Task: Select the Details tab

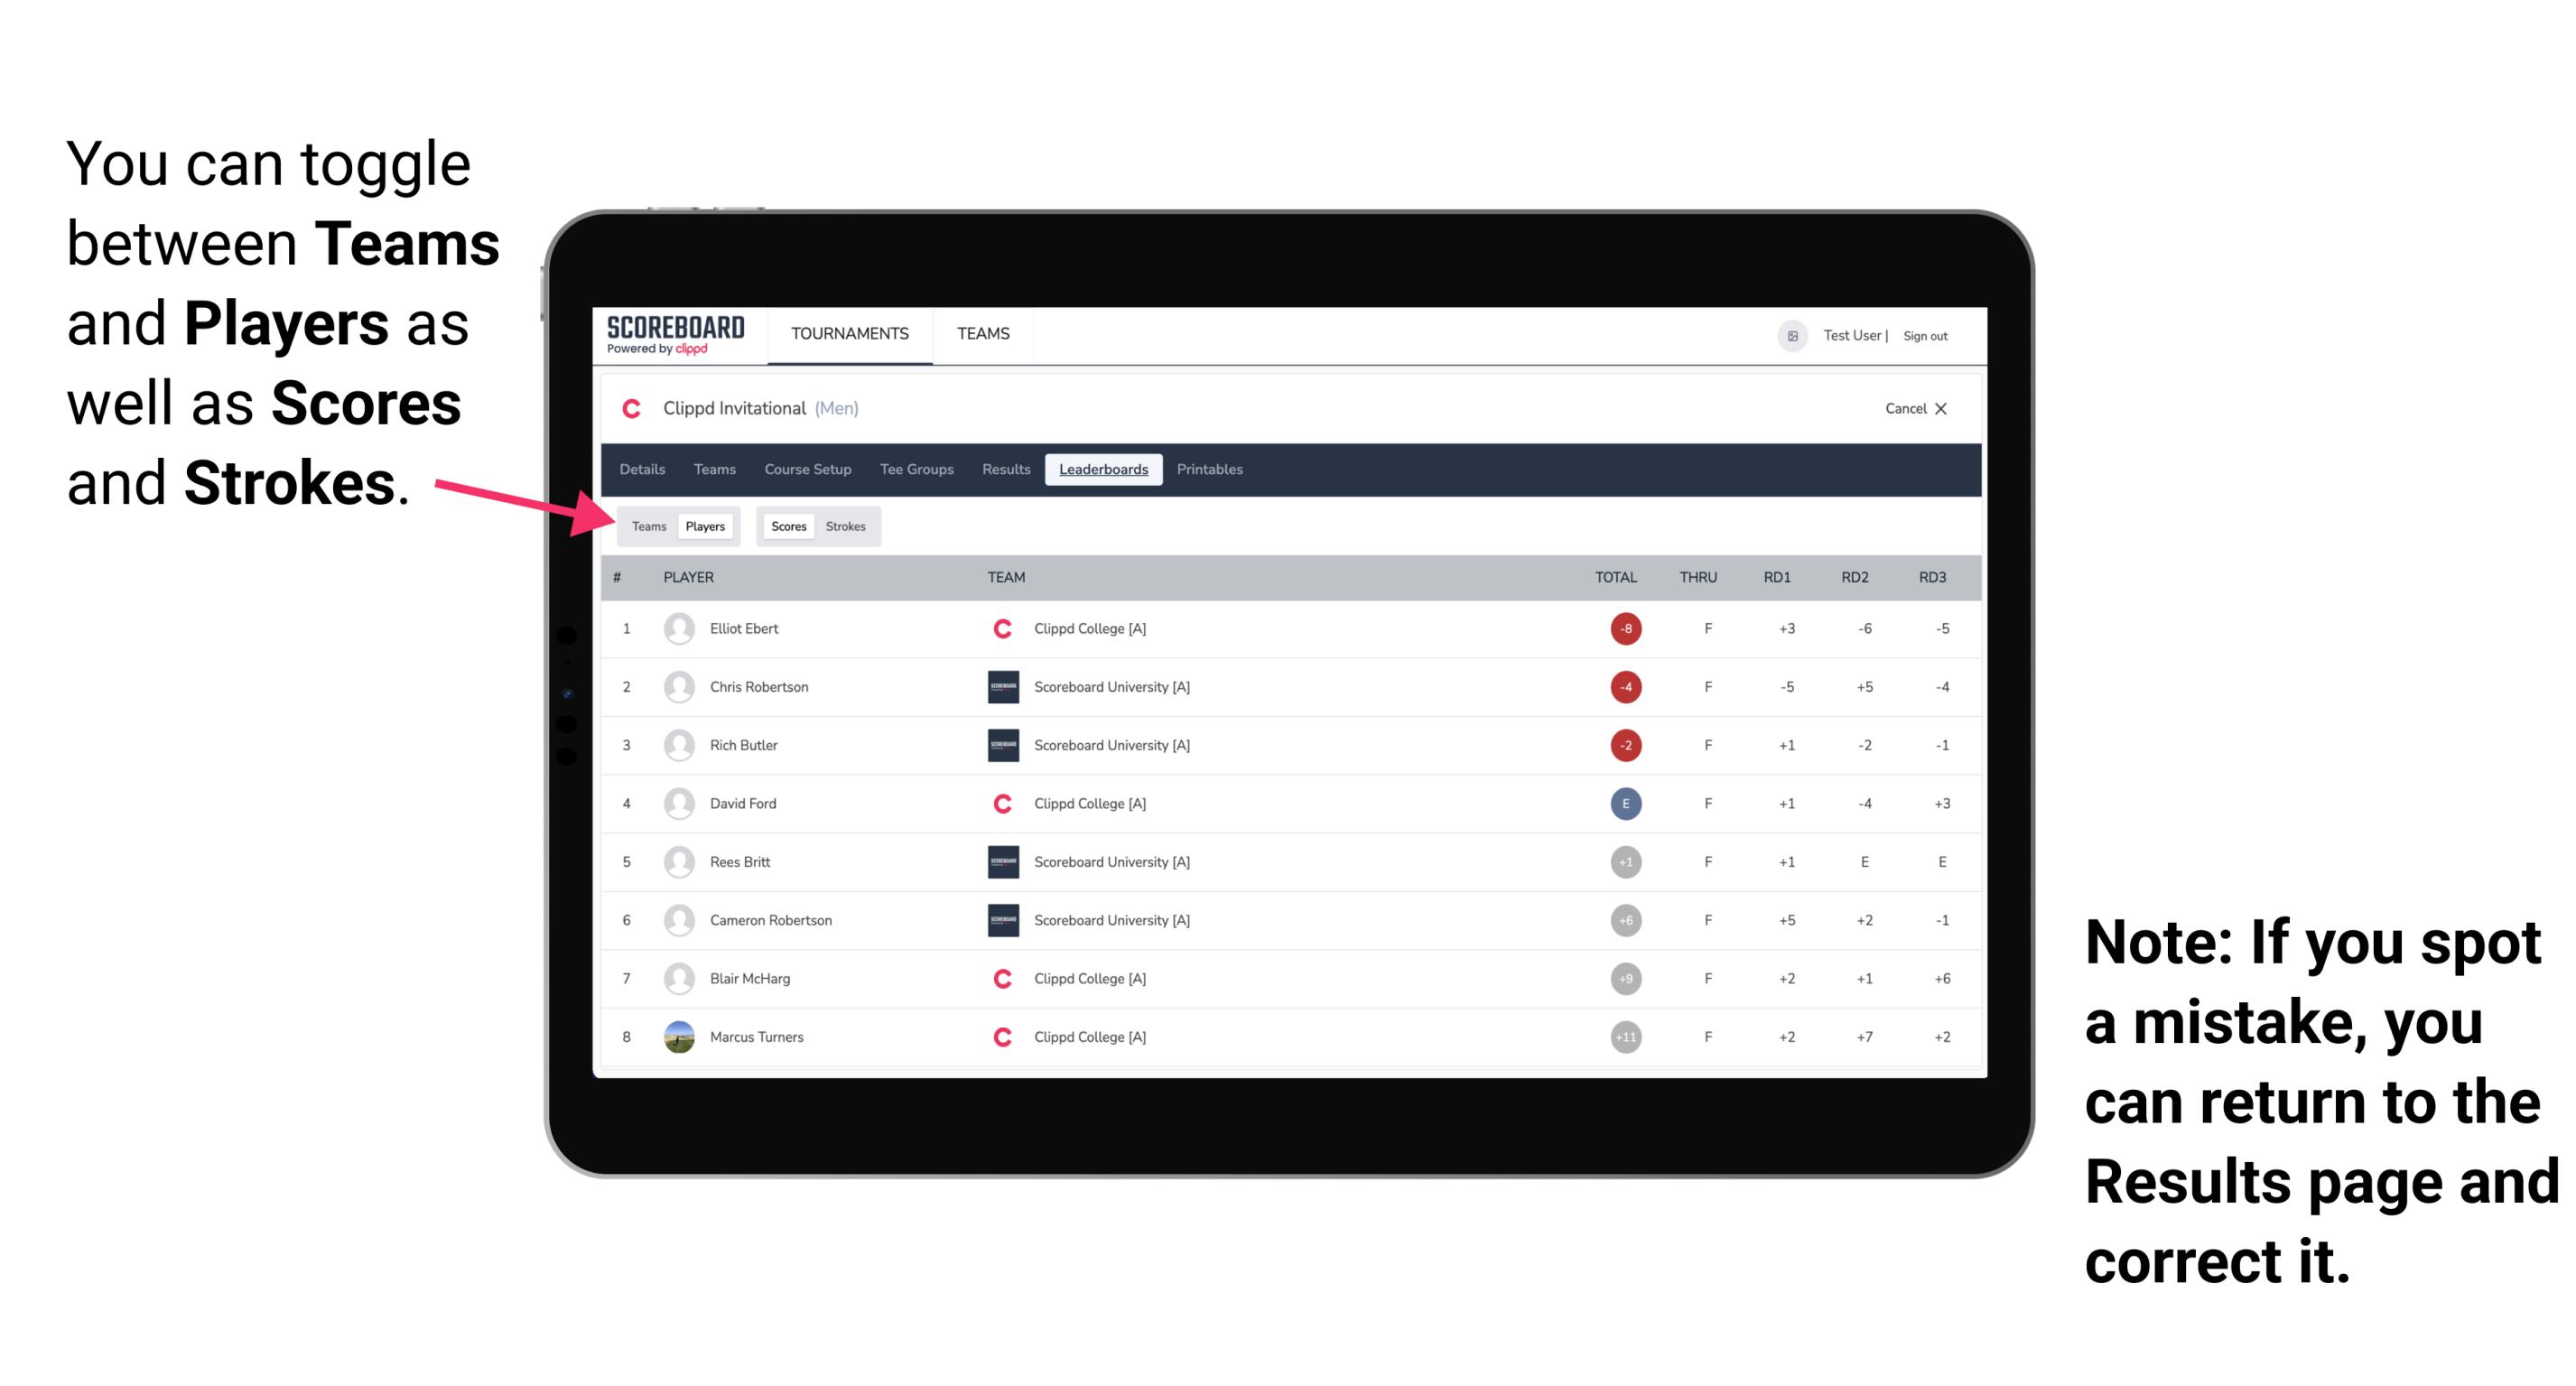Action: tap(645, 470)
